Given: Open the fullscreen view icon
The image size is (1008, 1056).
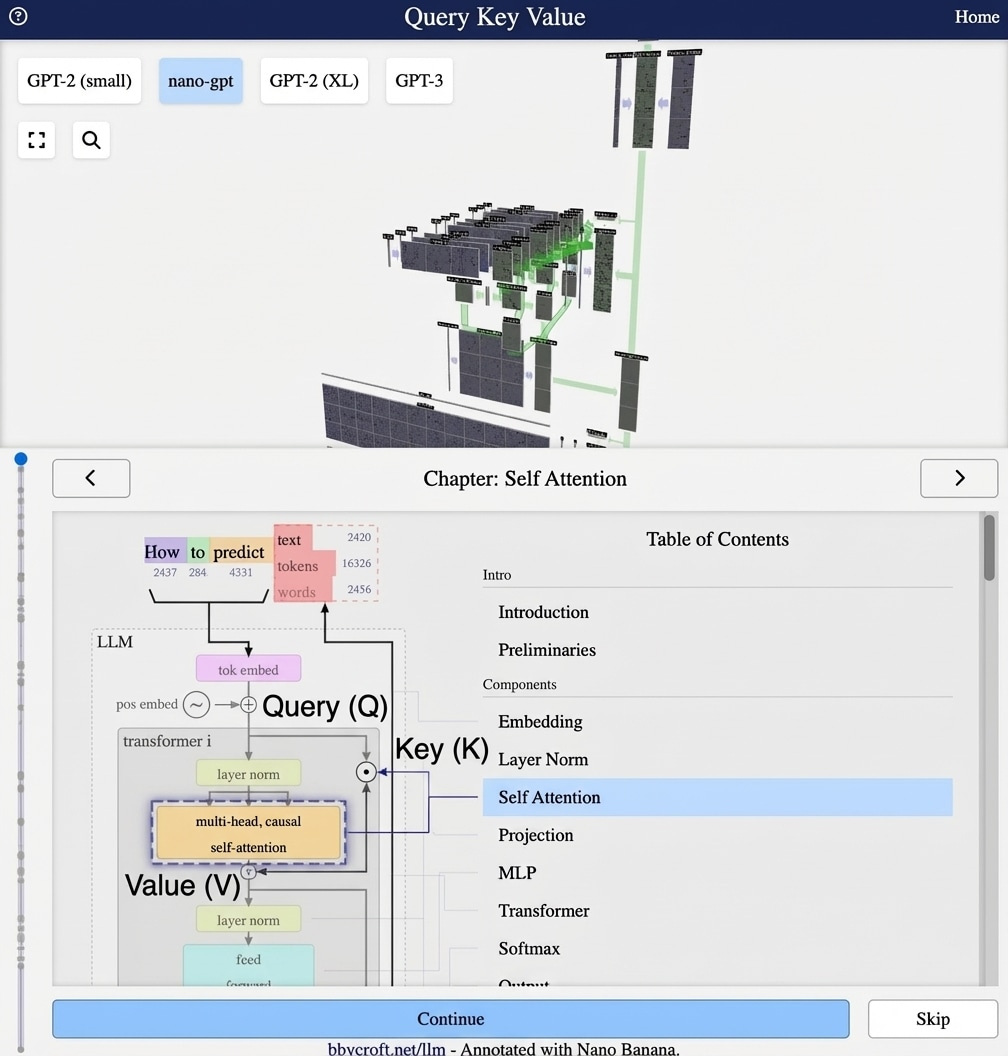Looking at the screenshot, I should [36, 140].
